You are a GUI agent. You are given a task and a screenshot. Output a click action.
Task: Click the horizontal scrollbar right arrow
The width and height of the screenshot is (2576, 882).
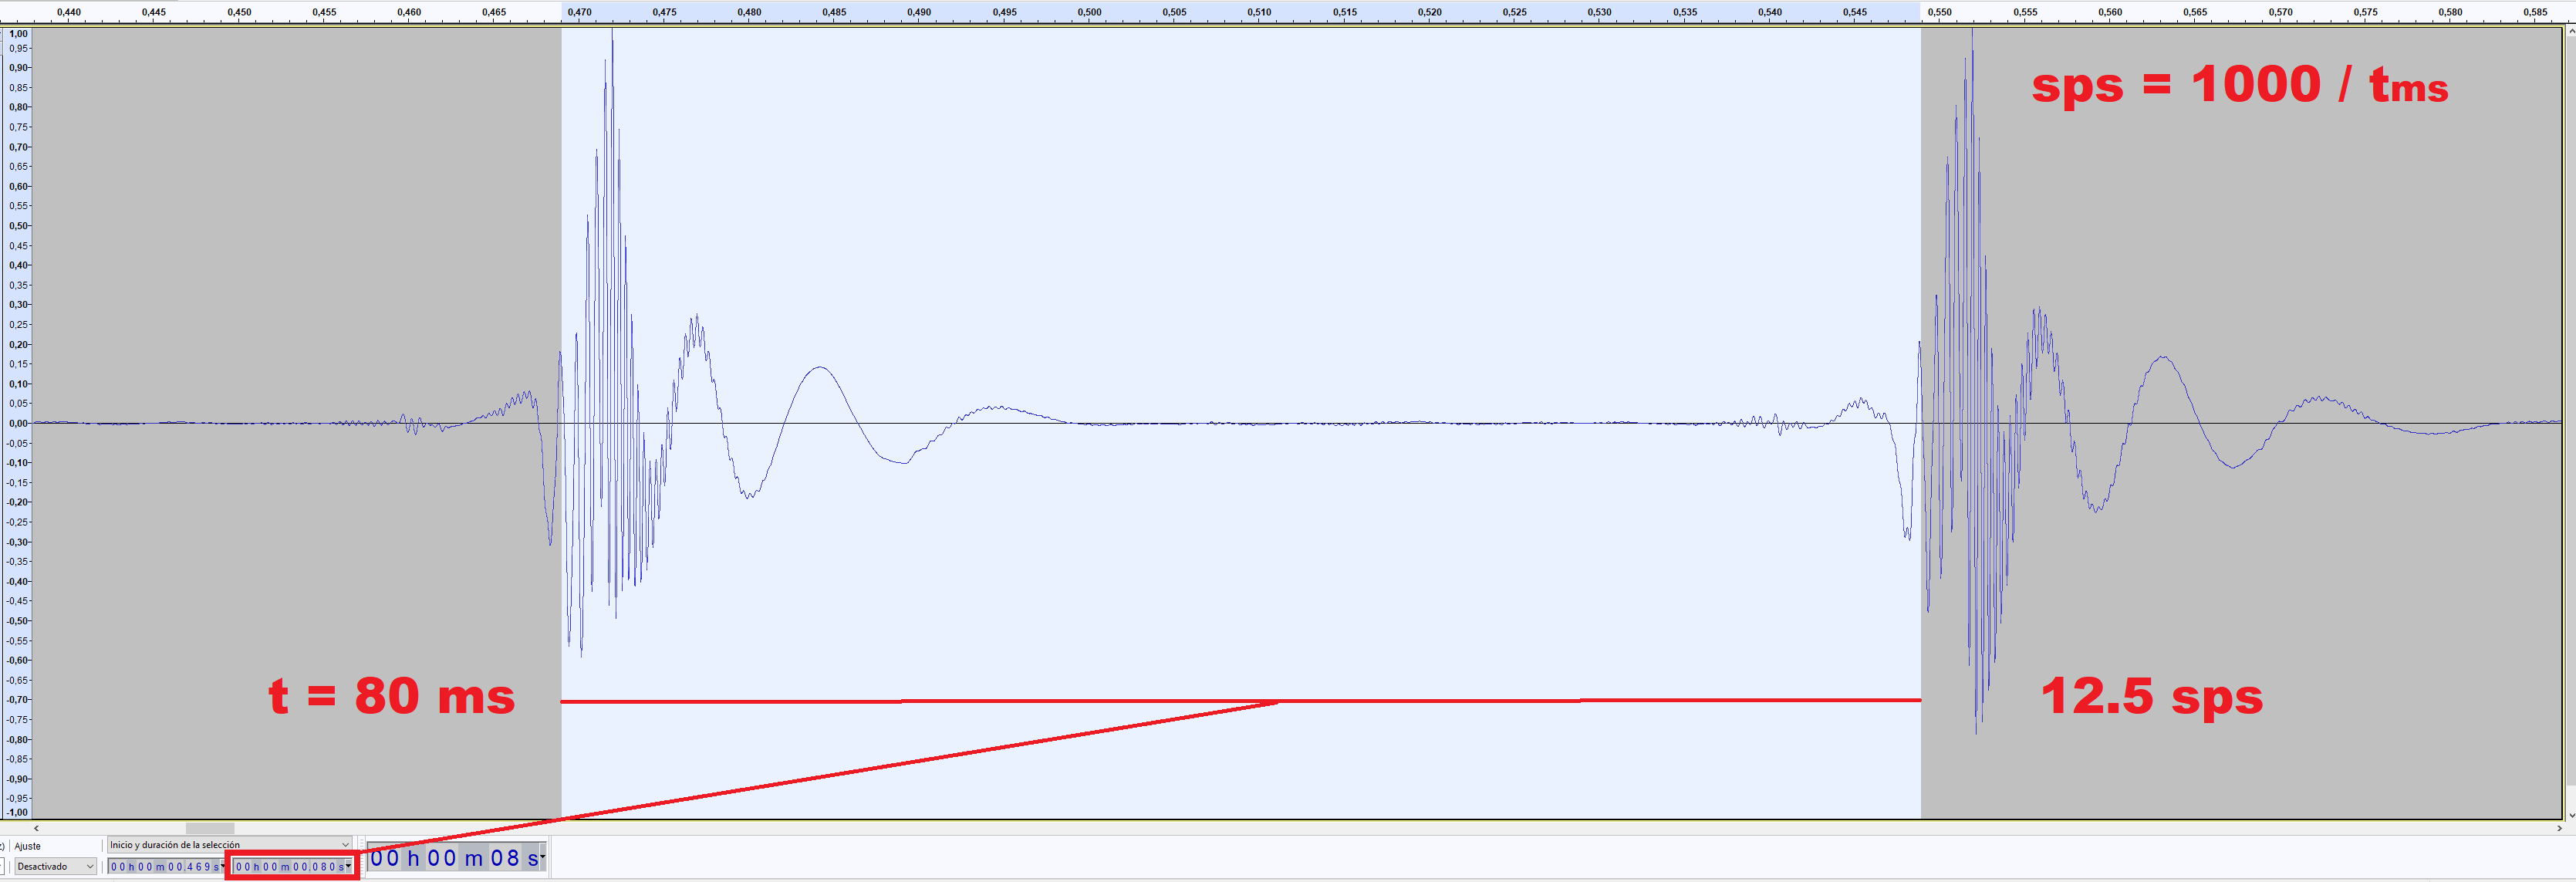pos(2559,828)
